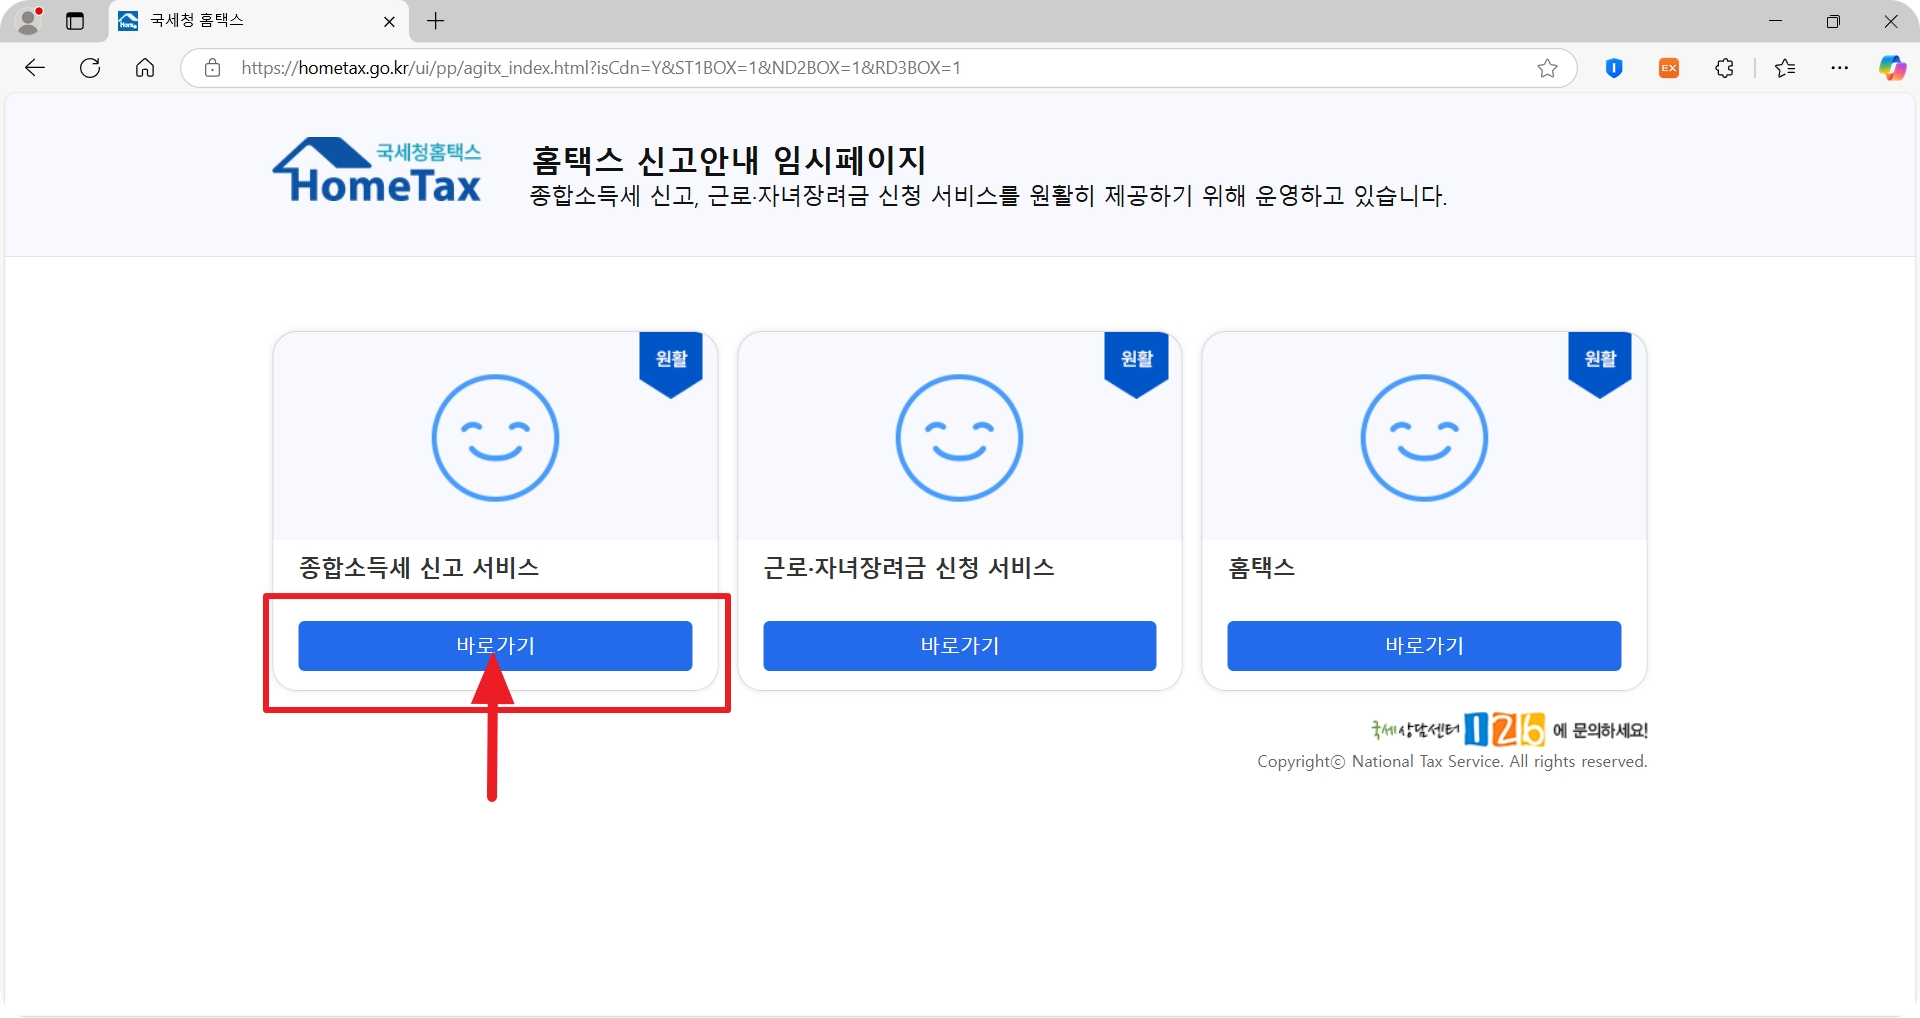1920x1018 pixels.
Task: Minimize the browser window
Action: pos(1775,21)
